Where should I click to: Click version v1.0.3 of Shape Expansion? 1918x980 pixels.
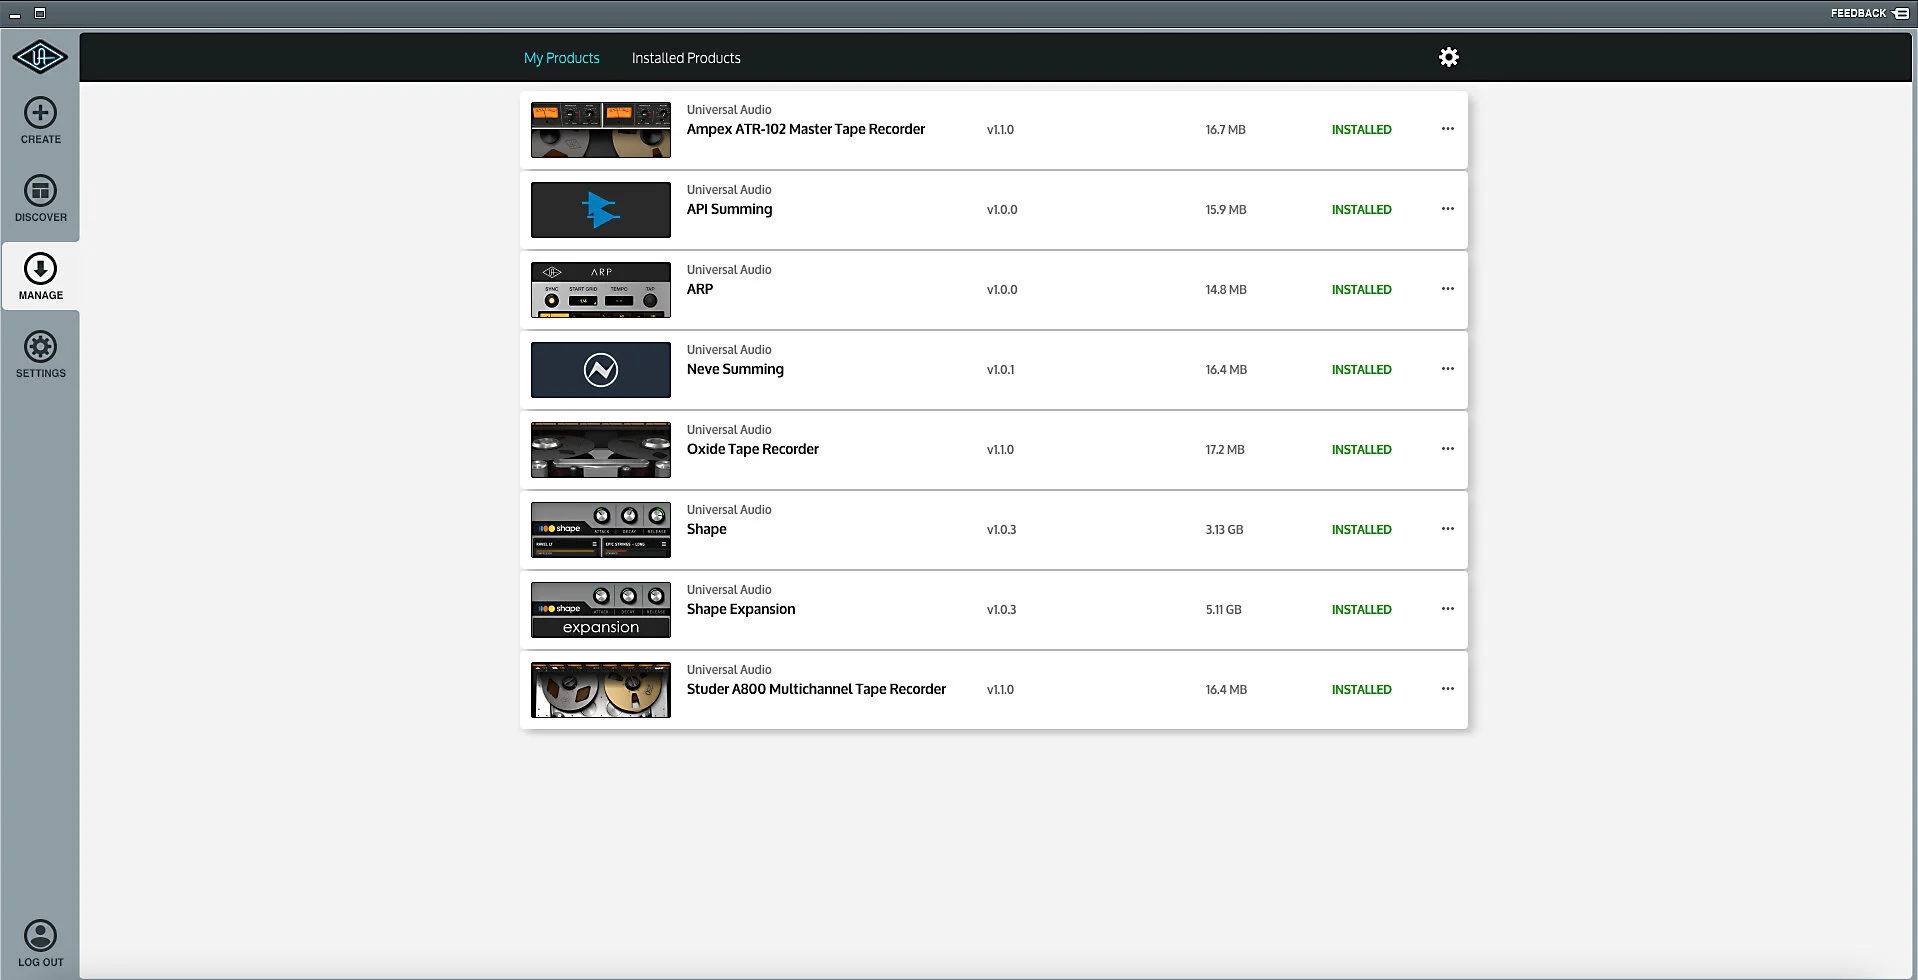coord(1001,610)
